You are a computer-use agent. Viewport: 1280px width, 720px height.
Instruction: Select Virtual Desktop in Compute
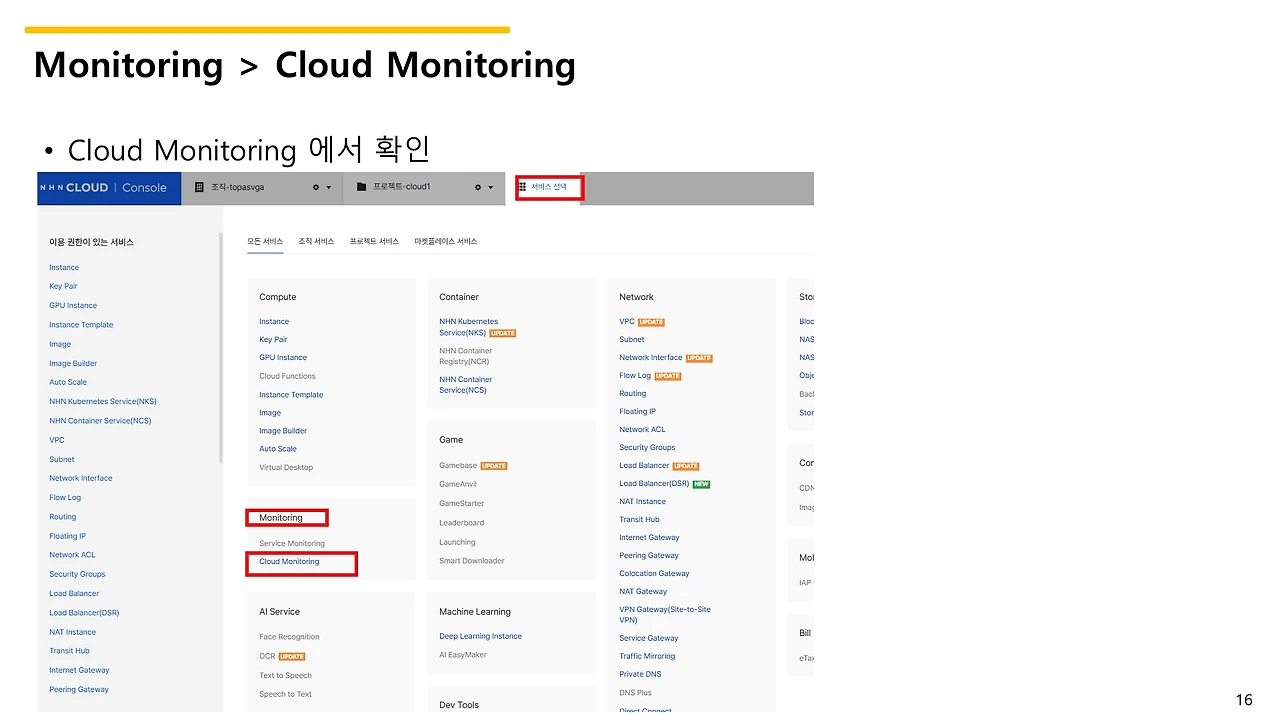coord(286,467)
